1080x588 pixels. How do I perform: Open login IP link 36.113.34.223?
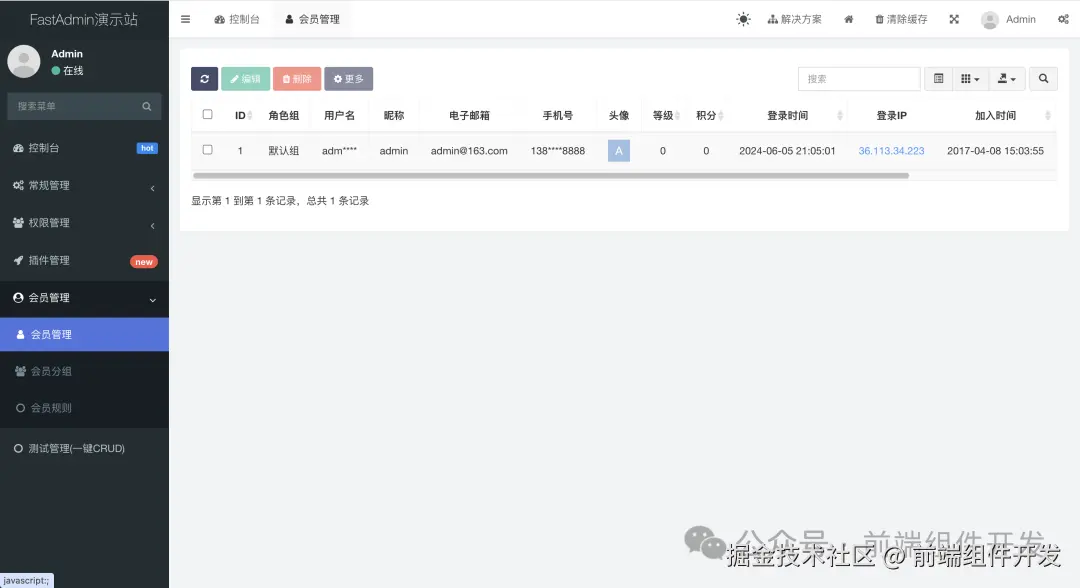coord(891,151)
